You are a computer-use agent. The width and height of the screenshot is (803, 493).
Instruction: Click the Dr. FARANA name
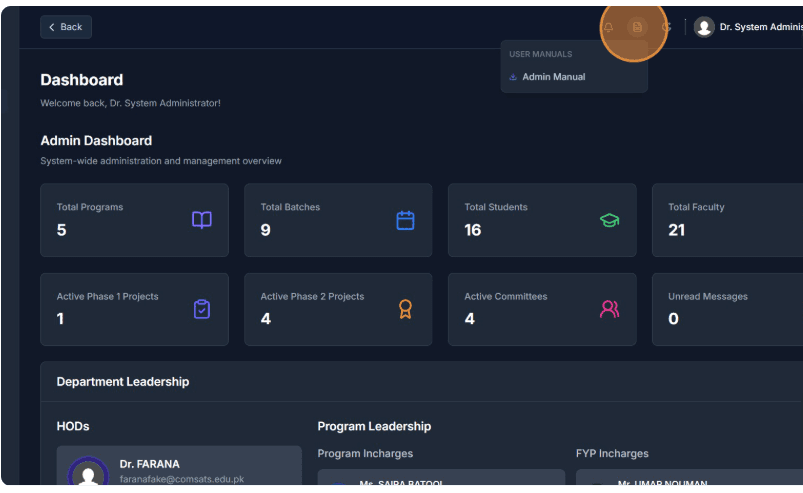click(x=150, y=464)
